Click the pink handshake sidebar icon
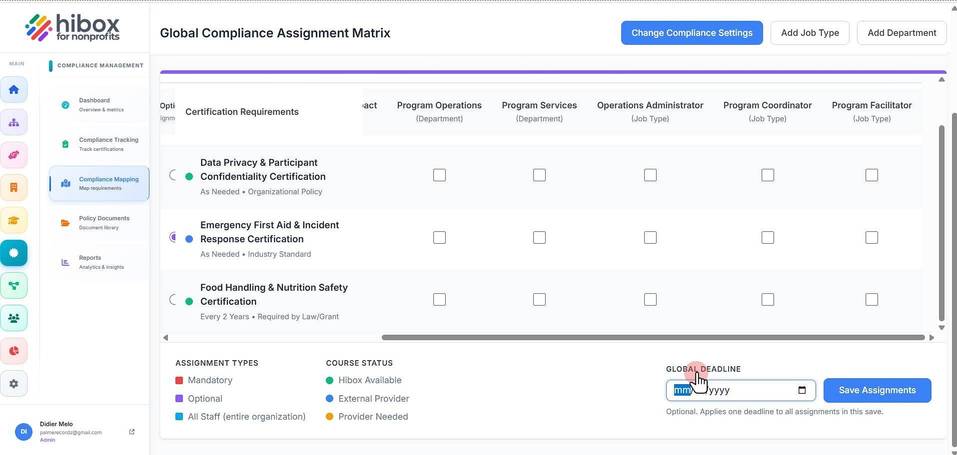The height and width of the screenshot is (455, 957). [13, 155]
